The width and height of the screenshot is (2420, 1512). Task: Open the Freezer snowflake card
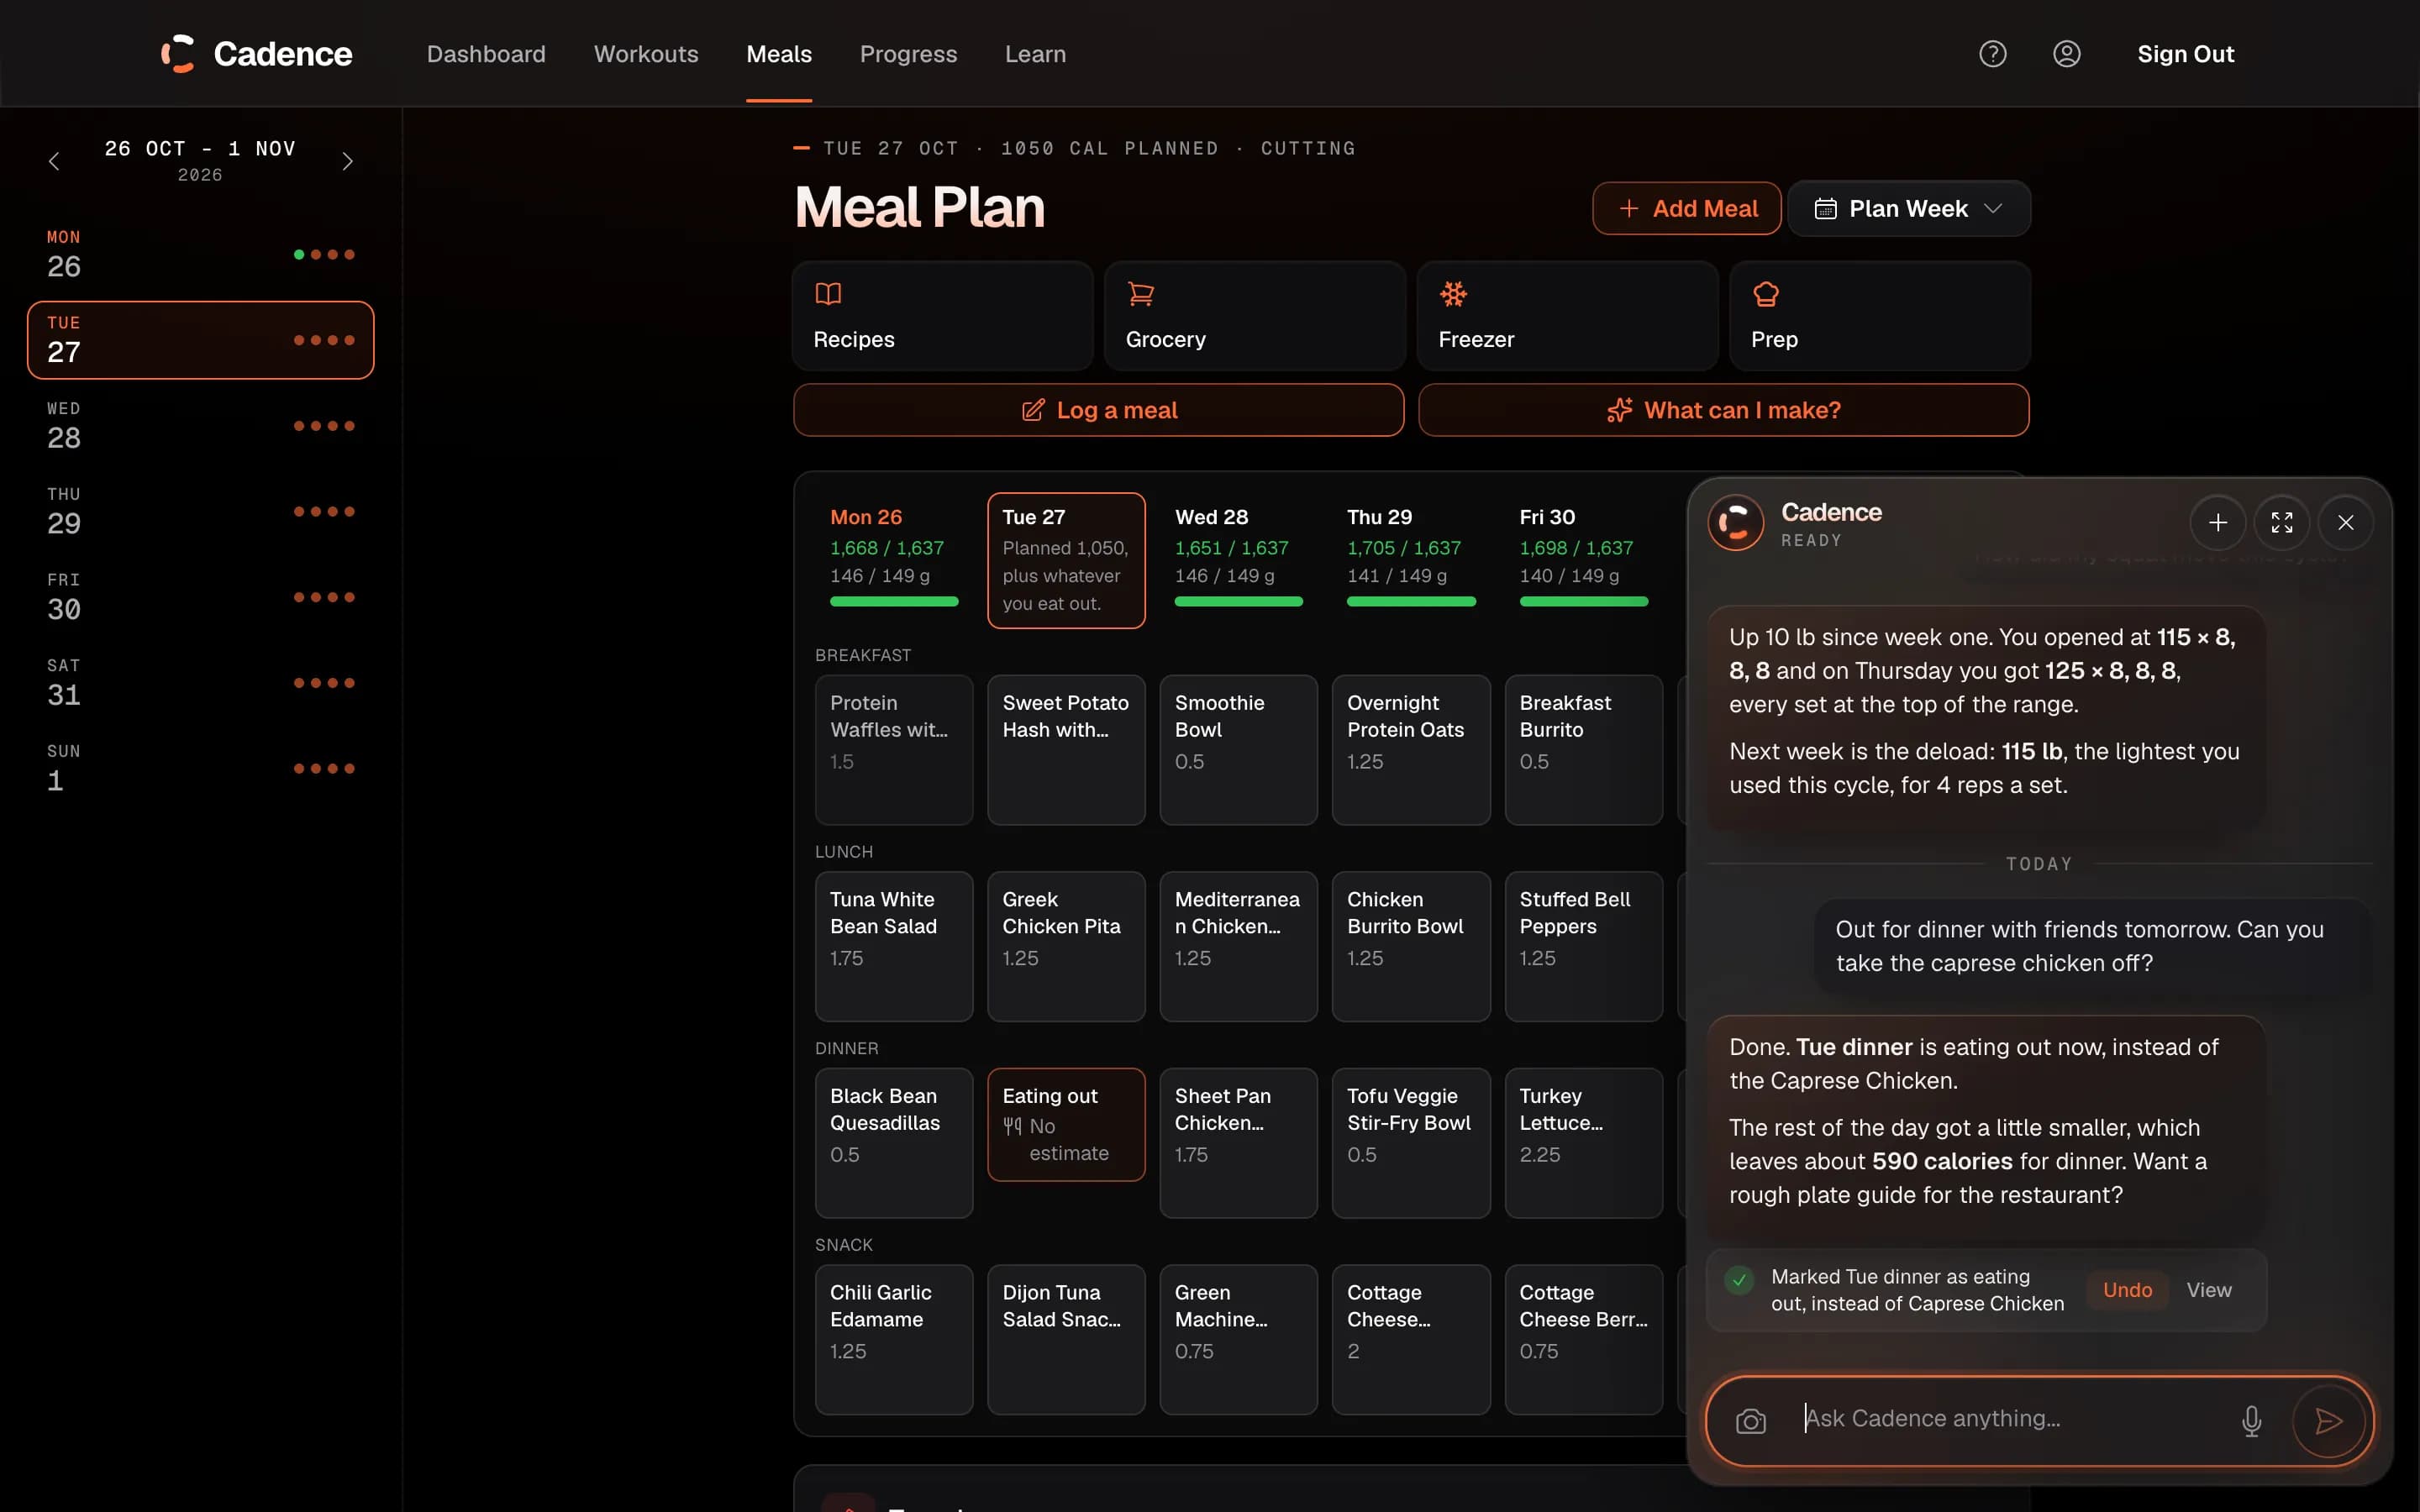tap(1567, 316)
